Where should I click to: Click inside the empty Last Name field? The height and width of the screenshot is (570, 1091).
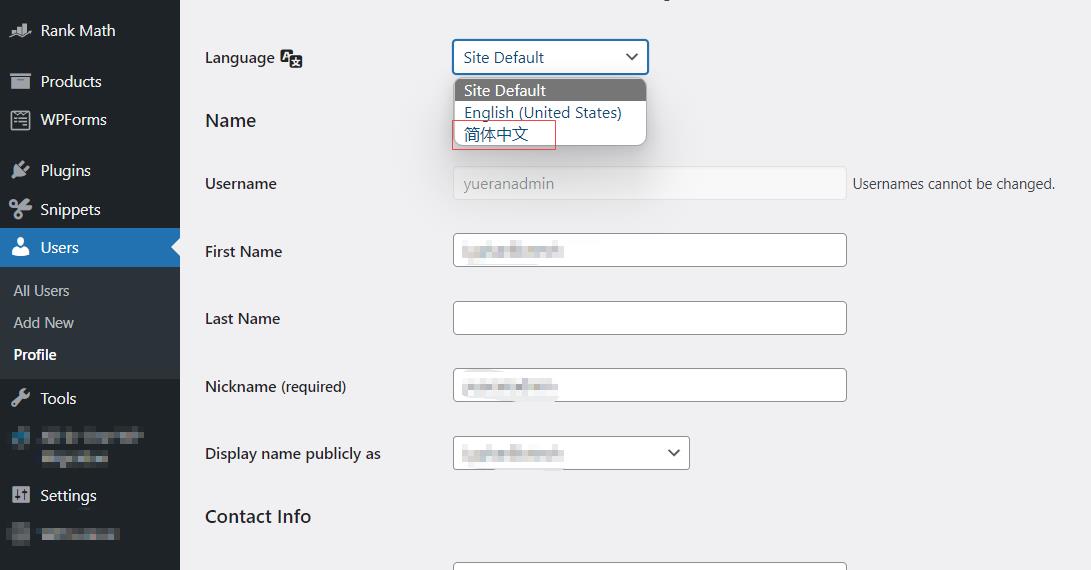pos(649,318)
